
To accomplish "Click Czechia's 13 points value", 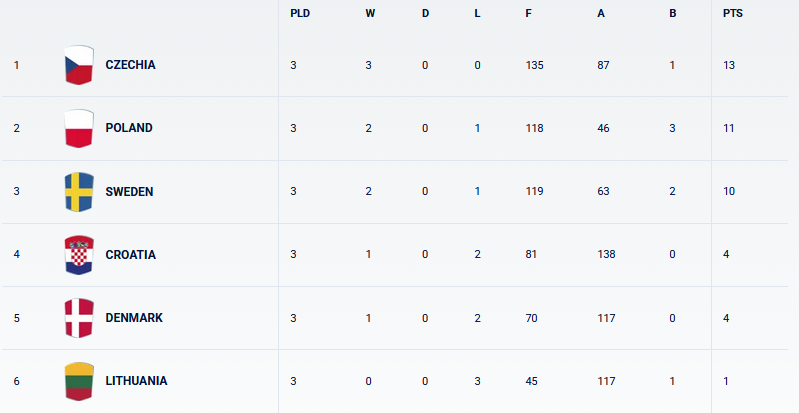I will 728,65.
